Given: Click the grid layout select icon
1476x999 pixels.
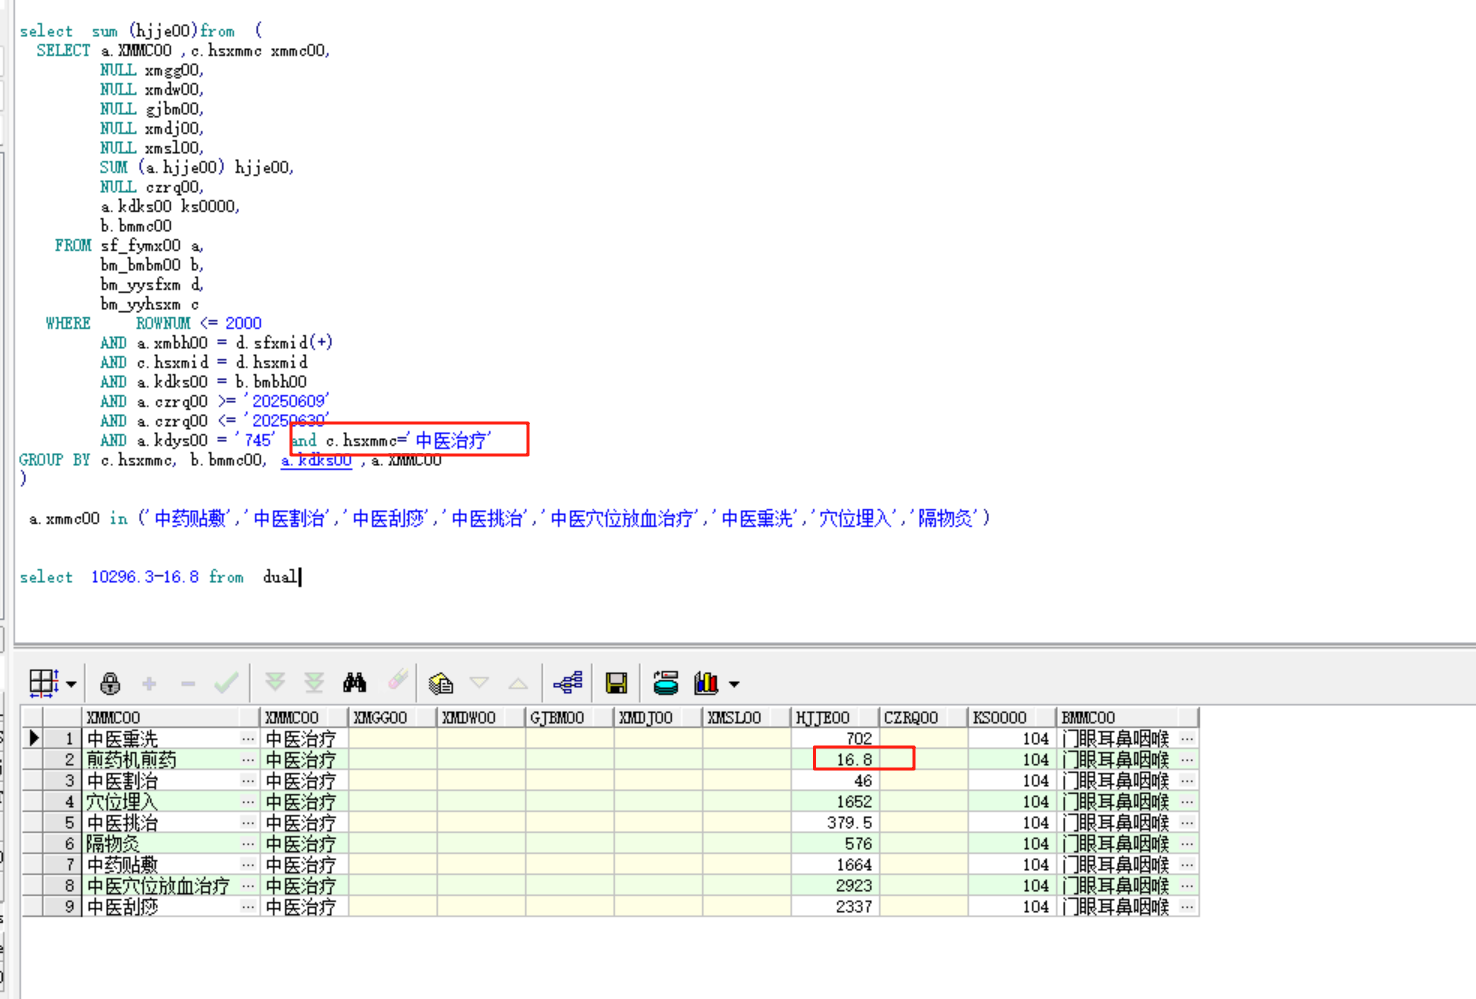Looking at the screenshot, I should point(43,683).
